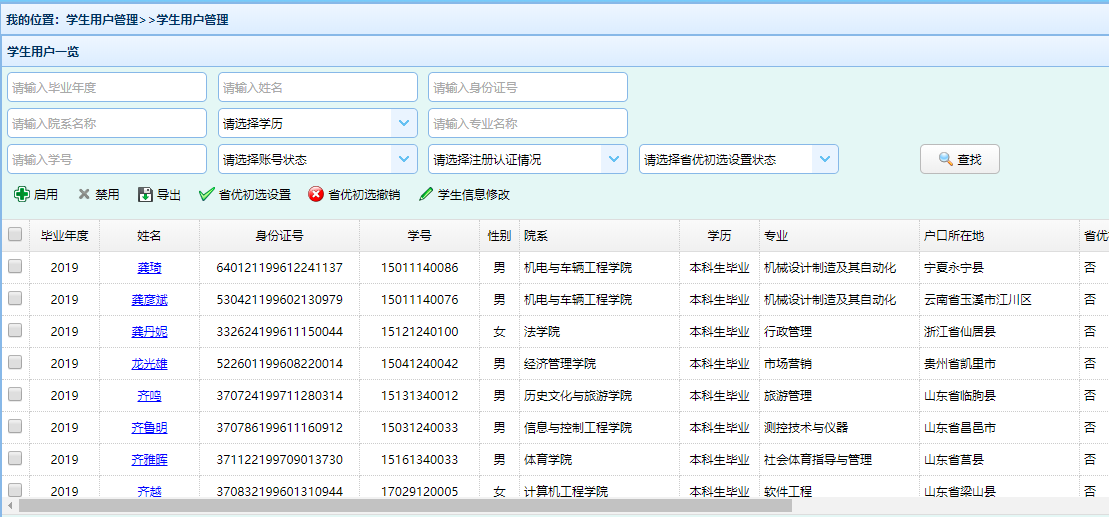Screen dimensions: 1109x517
Task: Focus the 请输入毕业年度 input field
Action: coord(107,87)
